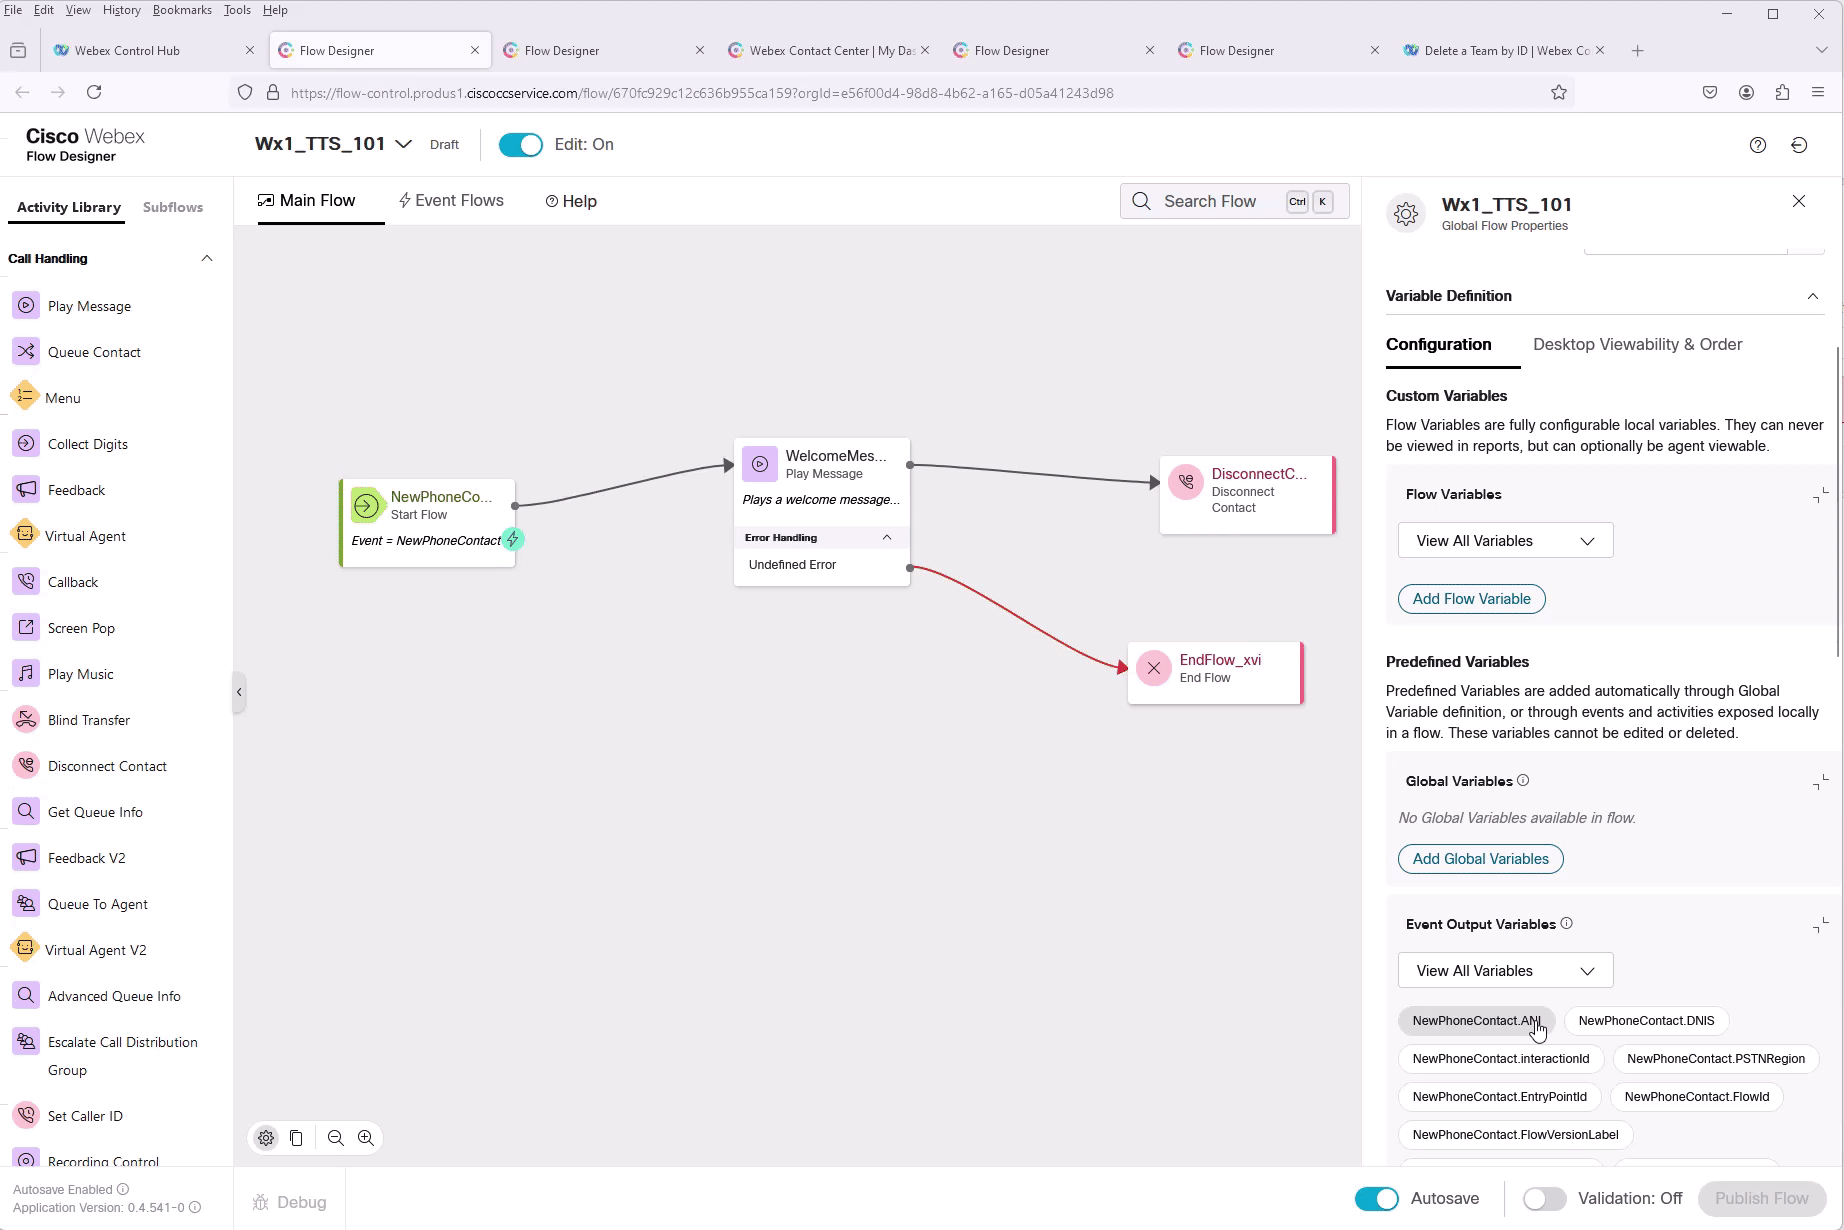Collapse the Variable Definition section
The height and width of the screenshot is (1230, 1844).
click(1812, 296)
